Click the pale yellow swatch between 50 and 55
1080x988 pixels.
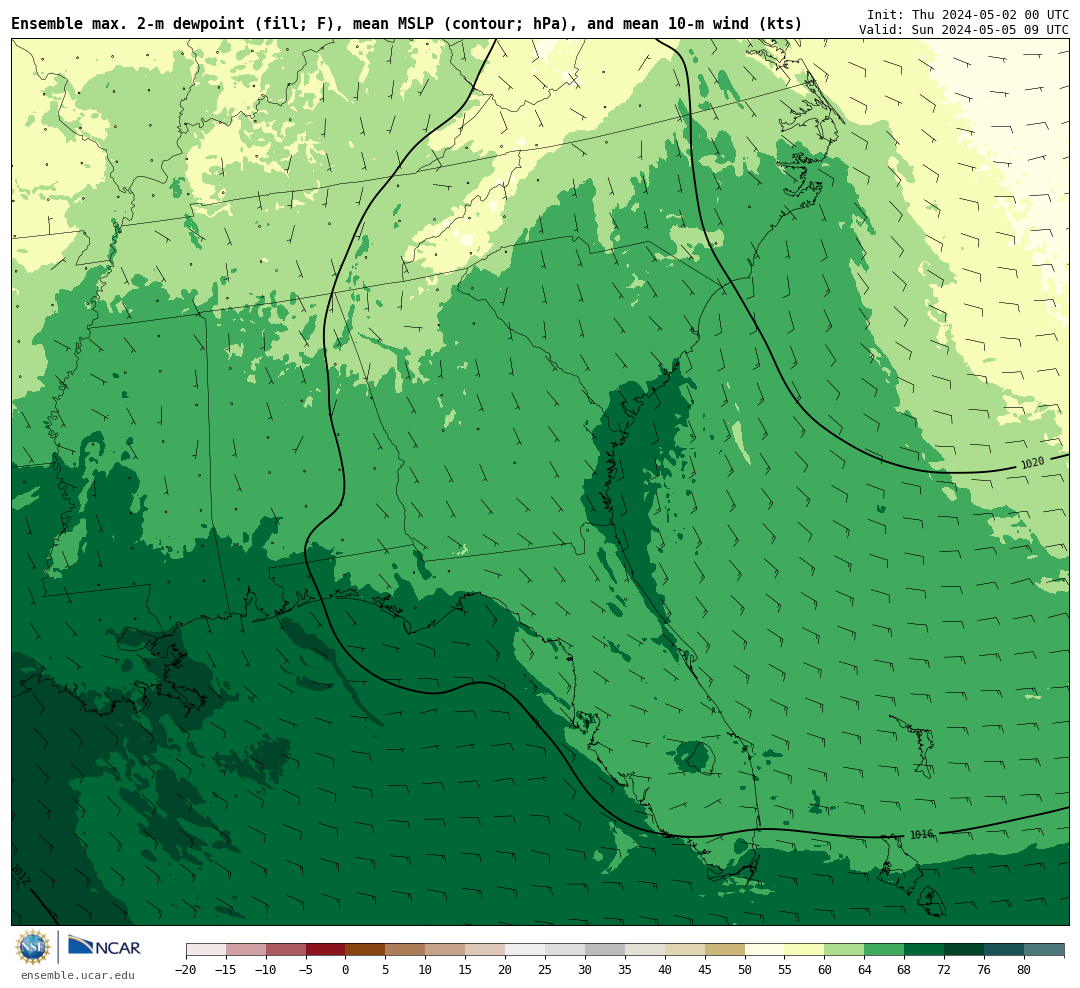click(765, 950)
